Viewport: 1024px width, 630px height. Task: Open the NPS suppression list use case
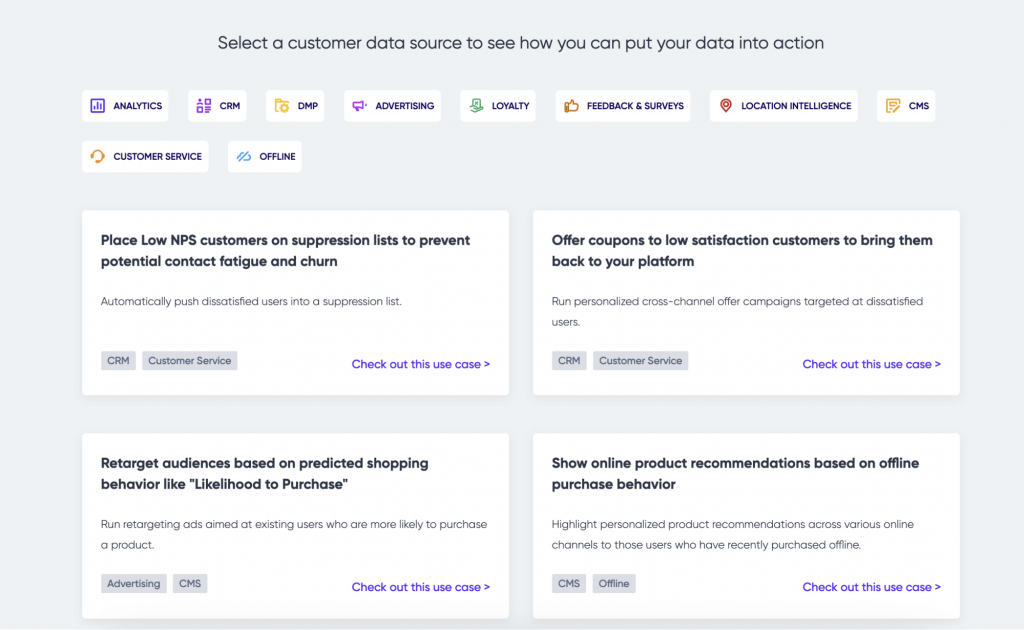click(420, 364)
